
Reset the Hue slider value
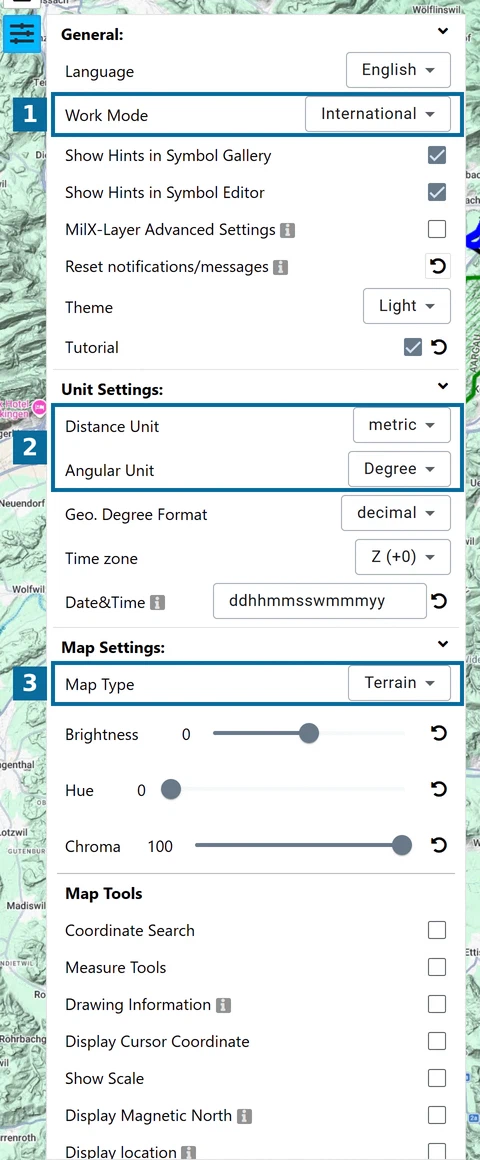pos(439,790)
